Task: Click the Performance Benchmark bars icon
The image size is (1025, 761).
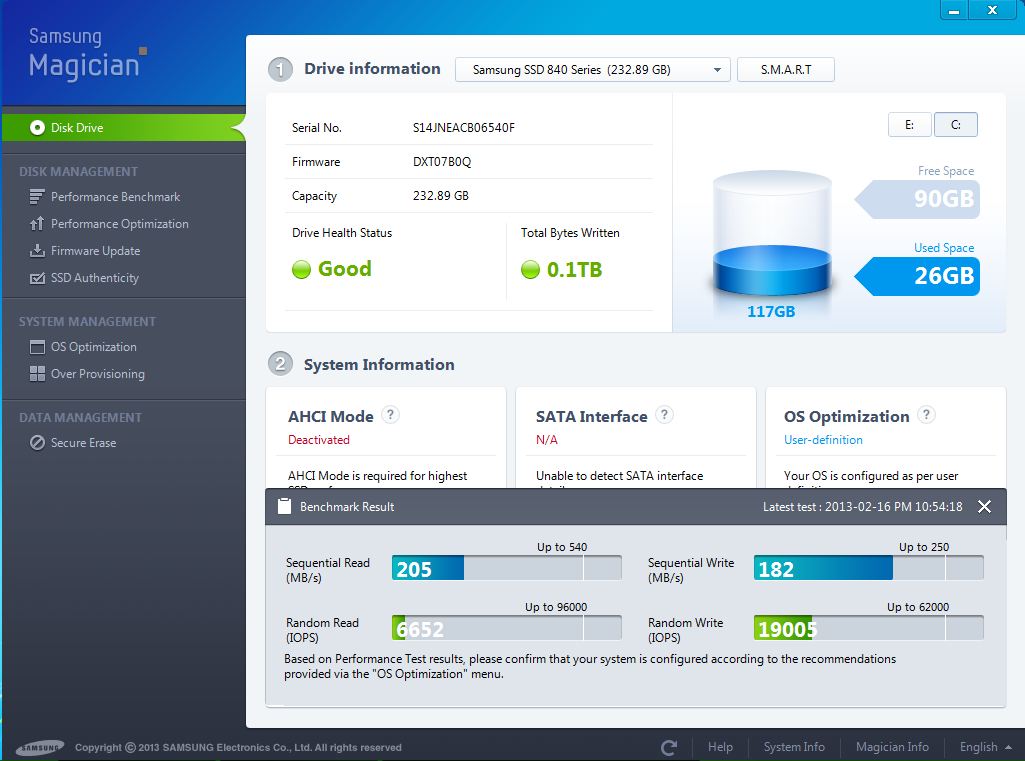Action: [x=37, y=197]
